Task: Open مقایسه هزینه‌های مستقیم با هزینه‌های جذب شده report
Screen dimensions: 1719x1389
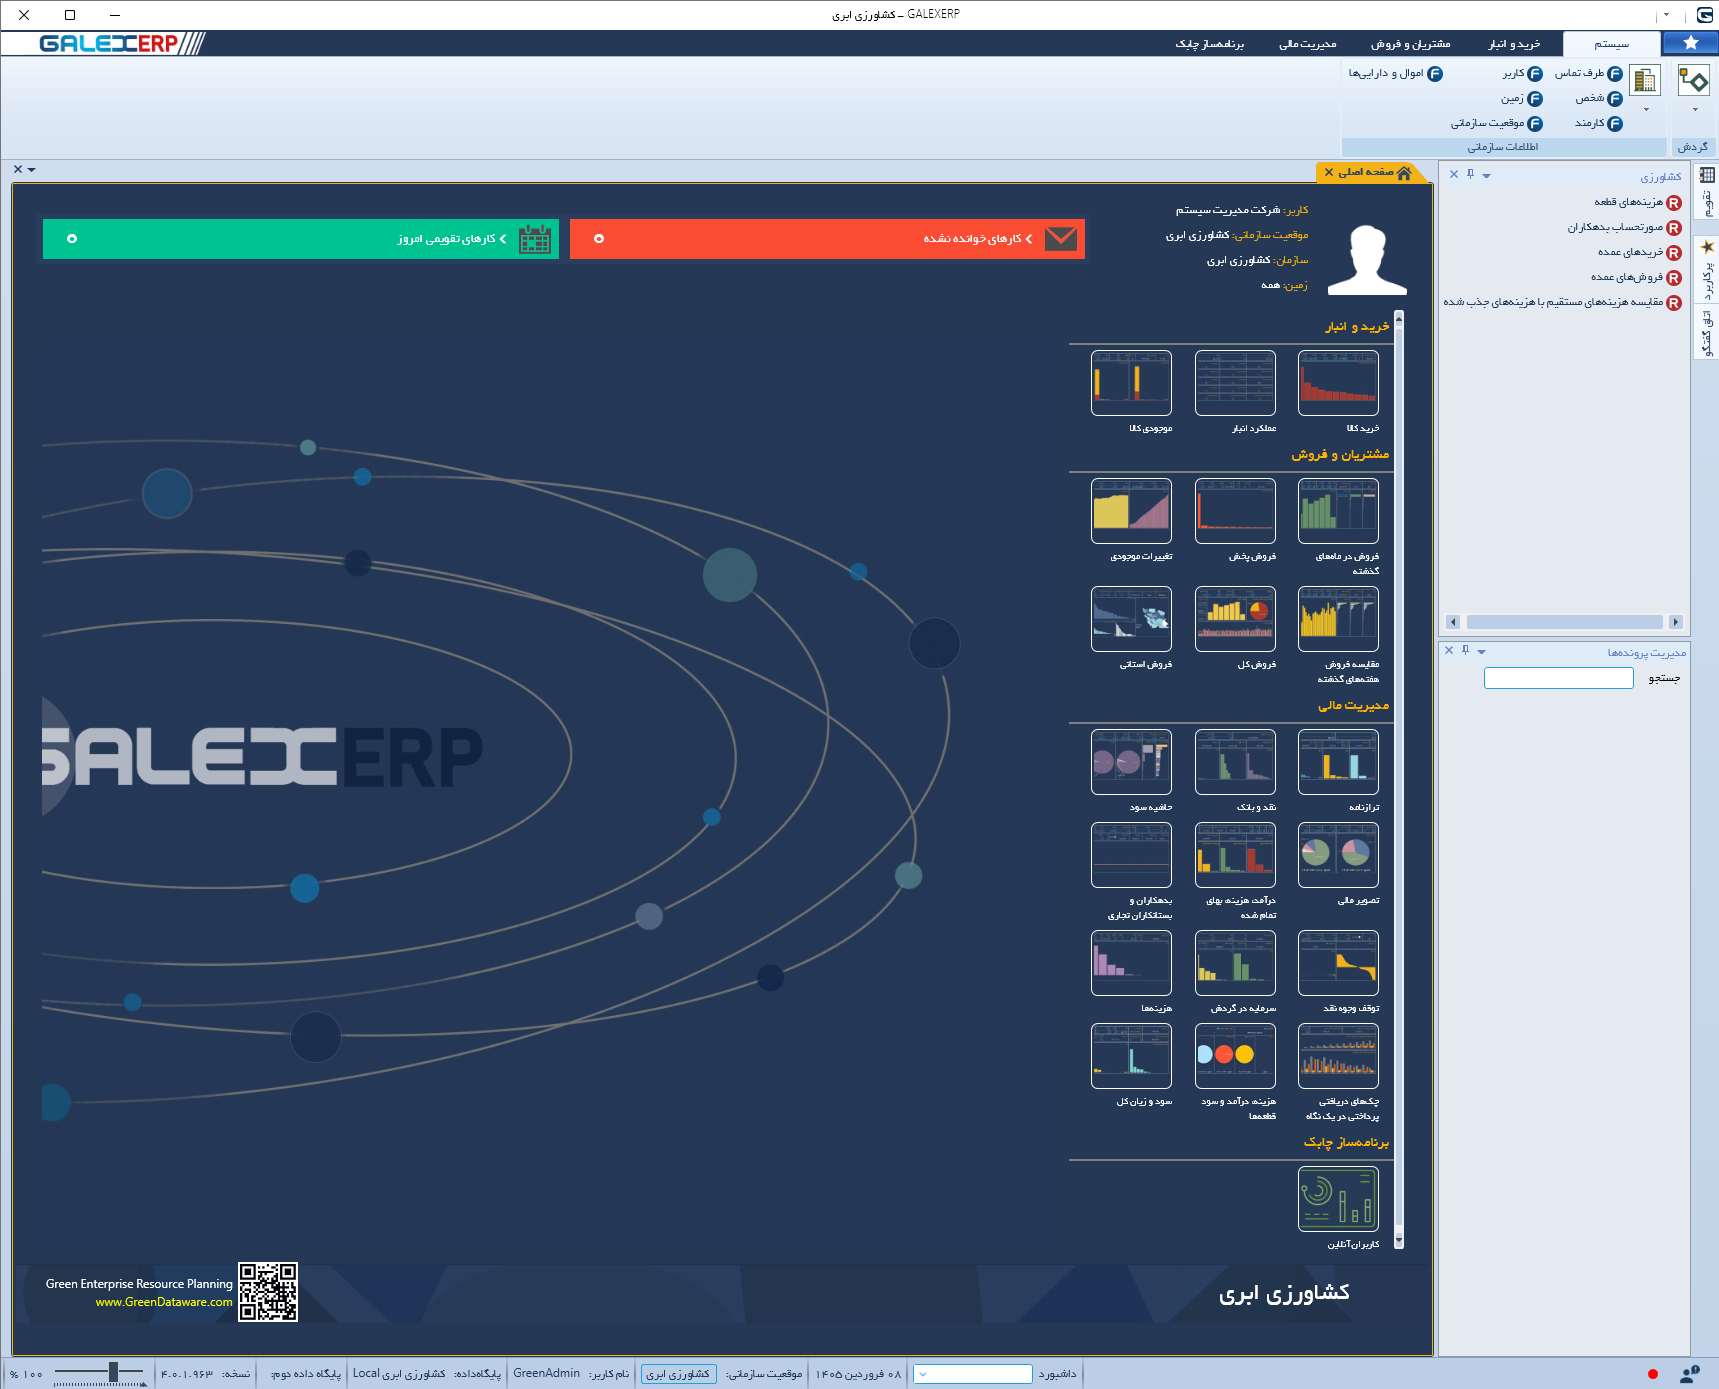Action: point(1562,303)
